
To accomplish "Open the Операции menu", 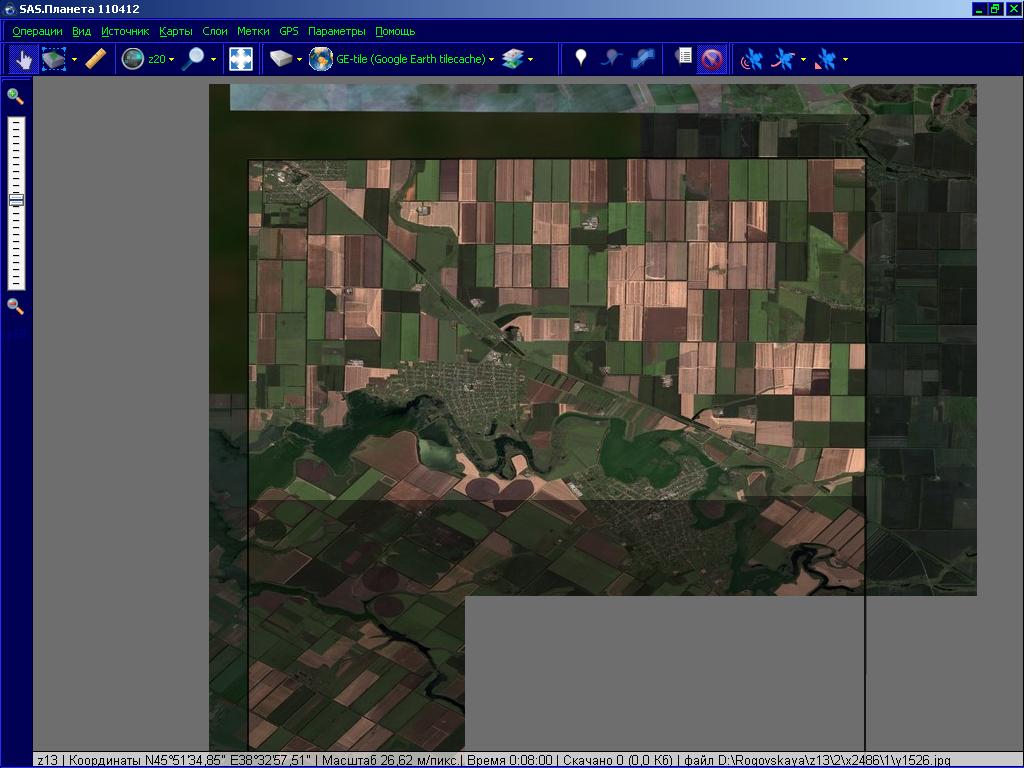I will point(37,31).
